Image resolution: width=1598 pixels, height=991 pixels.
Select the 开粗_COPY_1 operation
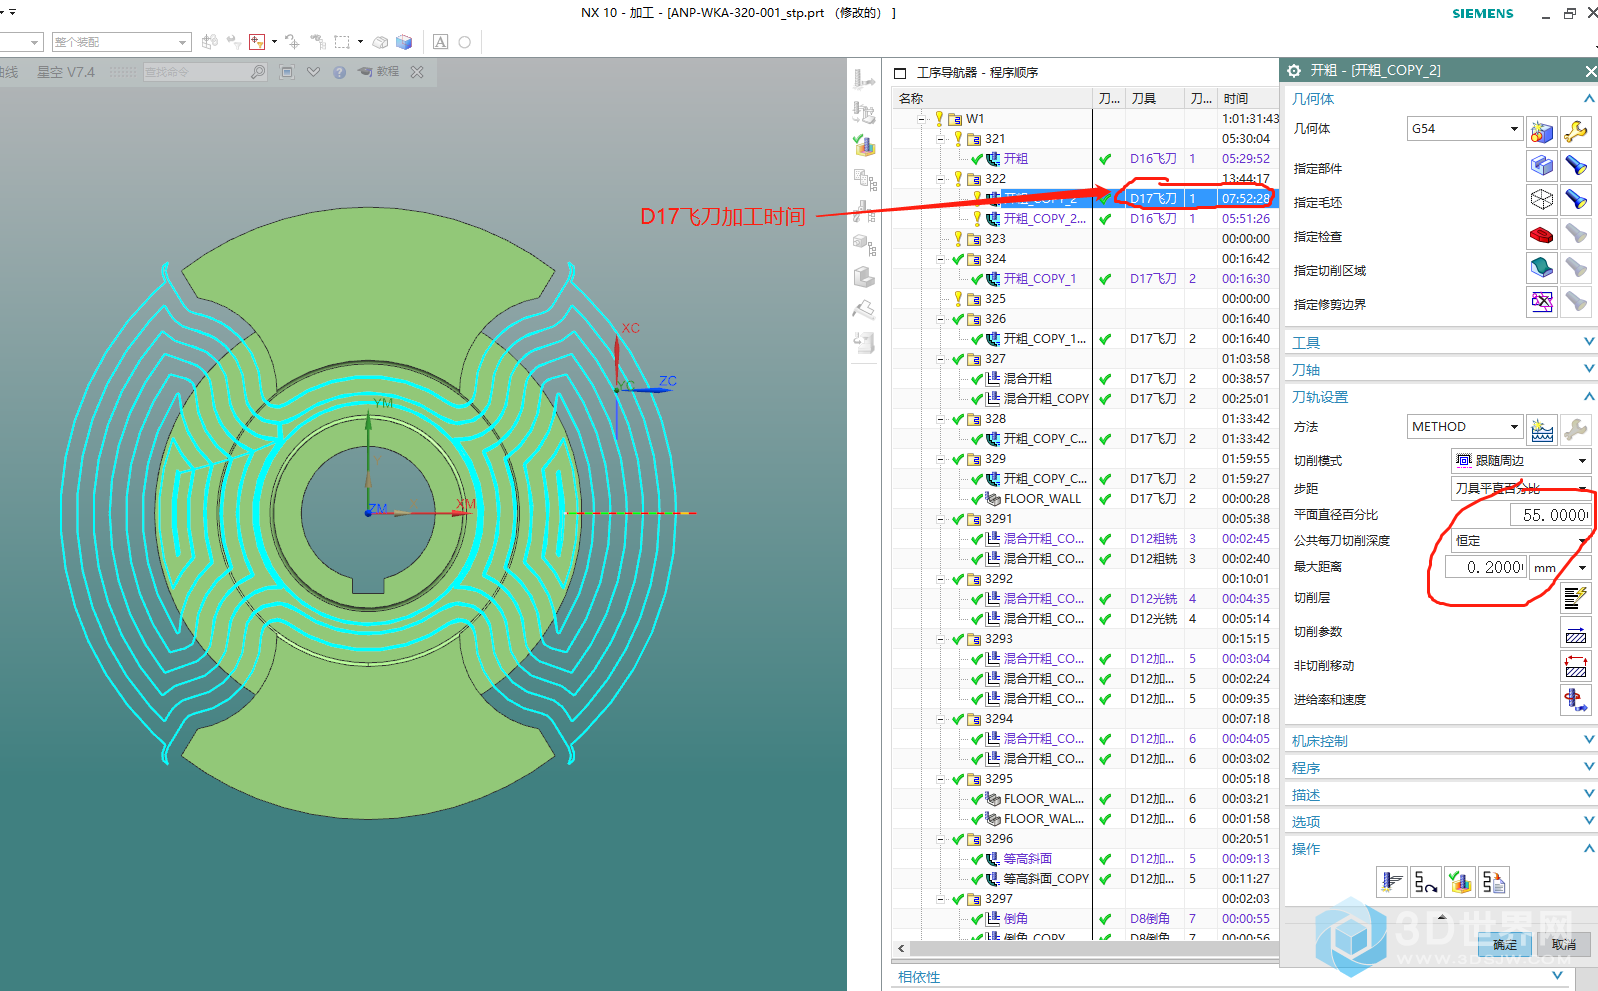click(x=1039, y=278)
